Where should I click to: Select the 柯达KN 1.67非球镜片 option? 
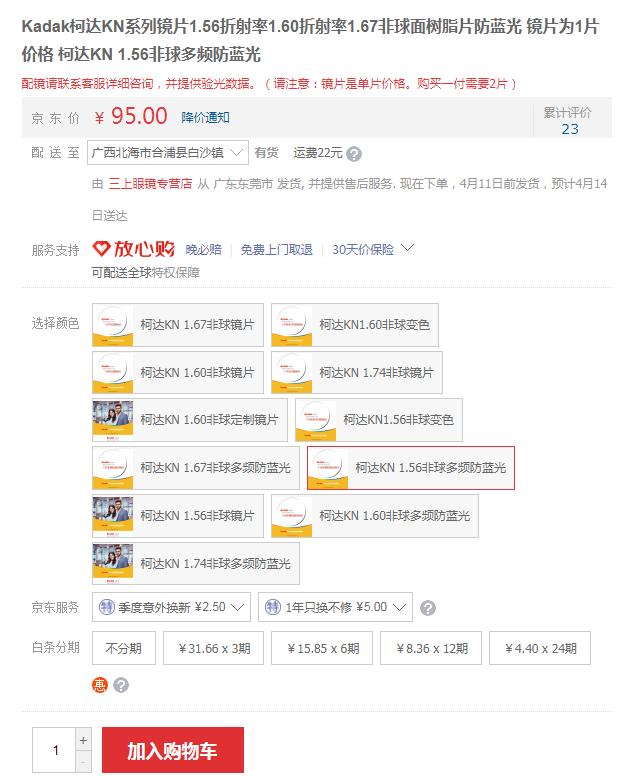click(178, 325)
